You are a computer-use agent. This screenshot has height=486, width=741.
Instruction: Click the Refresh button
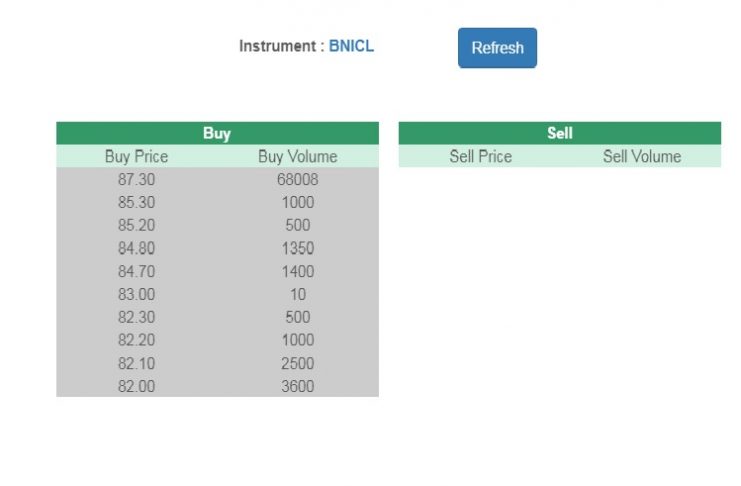[x=497, y=48]
